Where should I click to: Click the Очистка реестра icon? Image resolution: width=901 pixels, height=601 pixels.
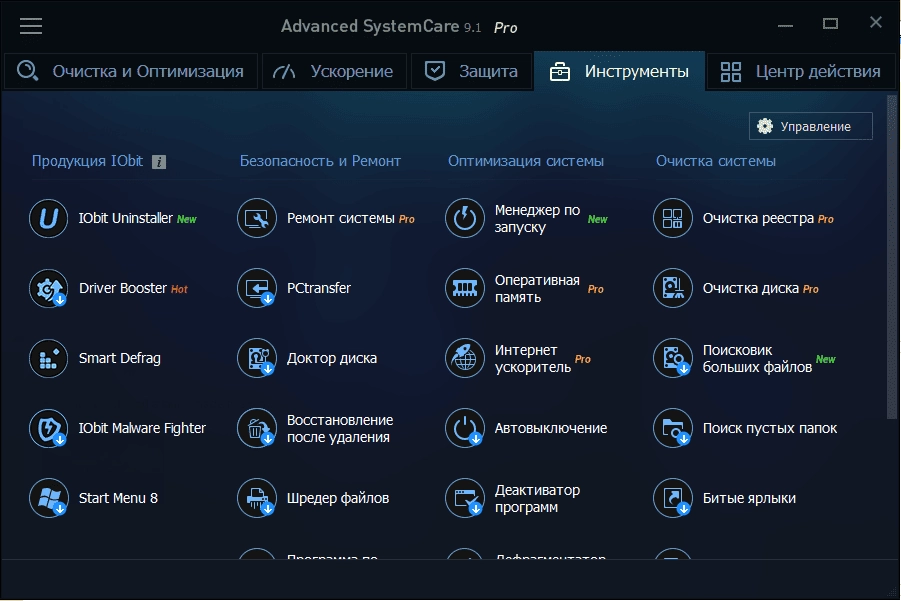pyautogui.click(x=673, y=218)
